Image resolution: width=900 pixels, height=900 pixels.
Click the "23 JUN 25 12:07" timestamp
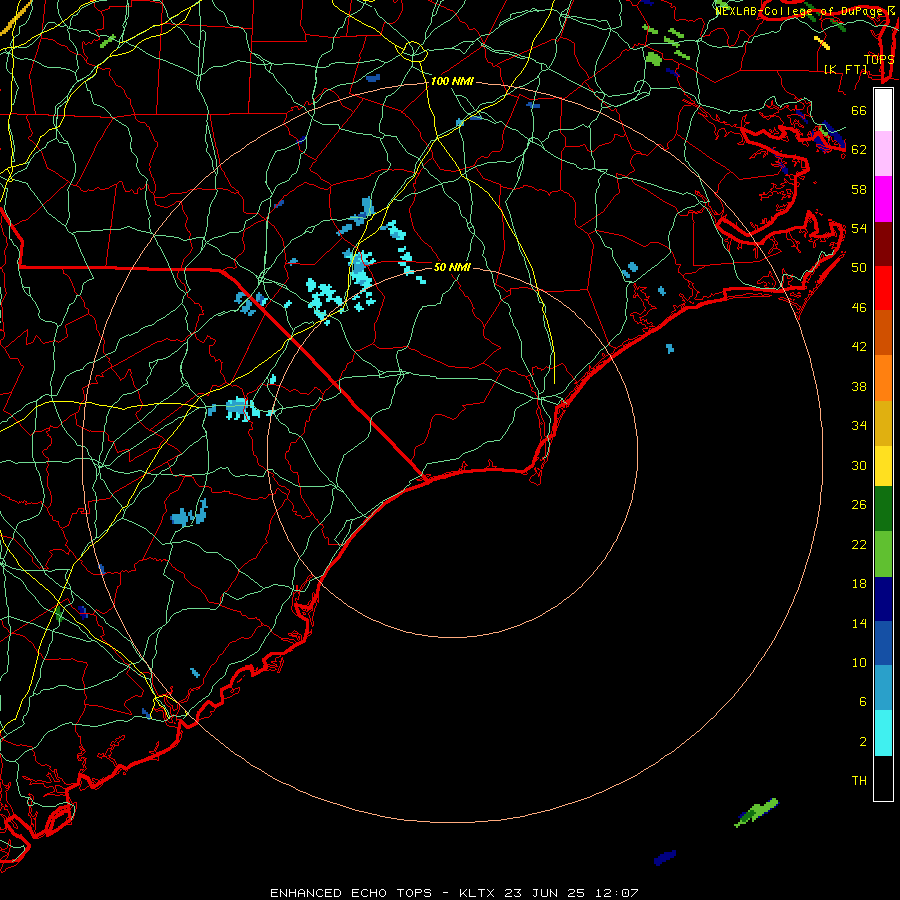point(571,893)
